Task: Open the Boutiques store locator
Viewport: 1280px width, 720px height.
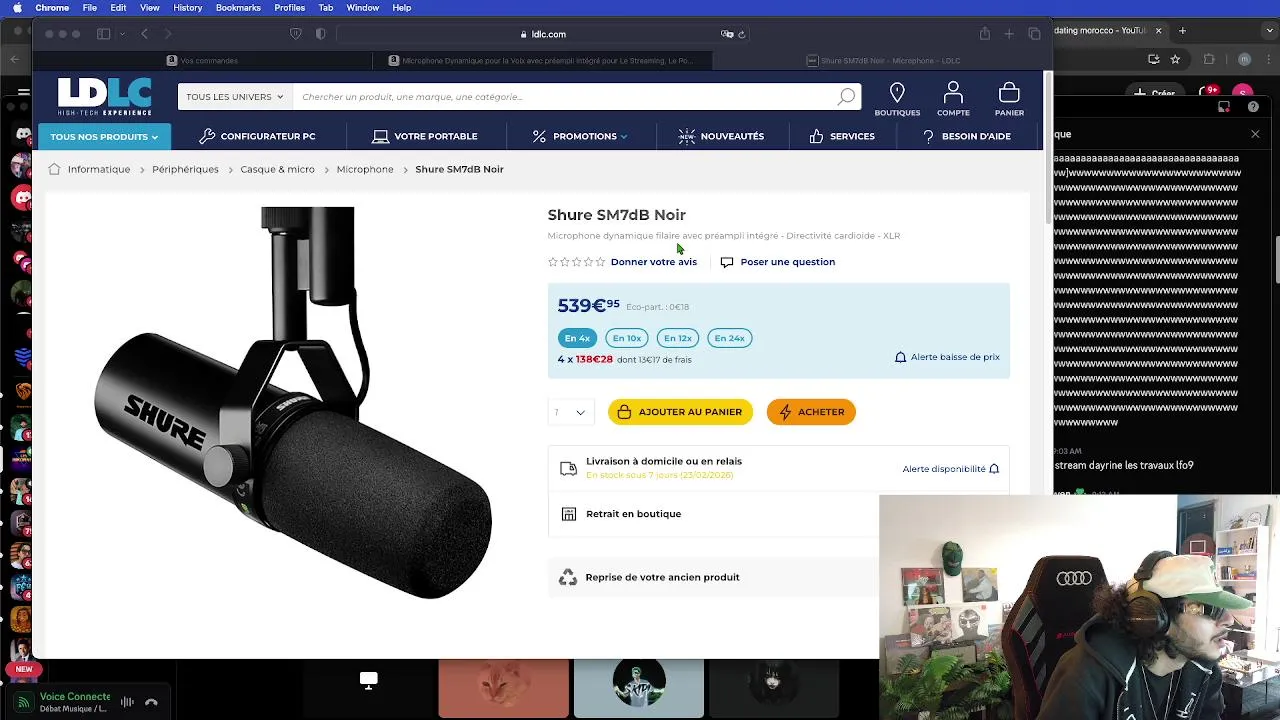Action: pyautogui.click(x=897, y=99)
